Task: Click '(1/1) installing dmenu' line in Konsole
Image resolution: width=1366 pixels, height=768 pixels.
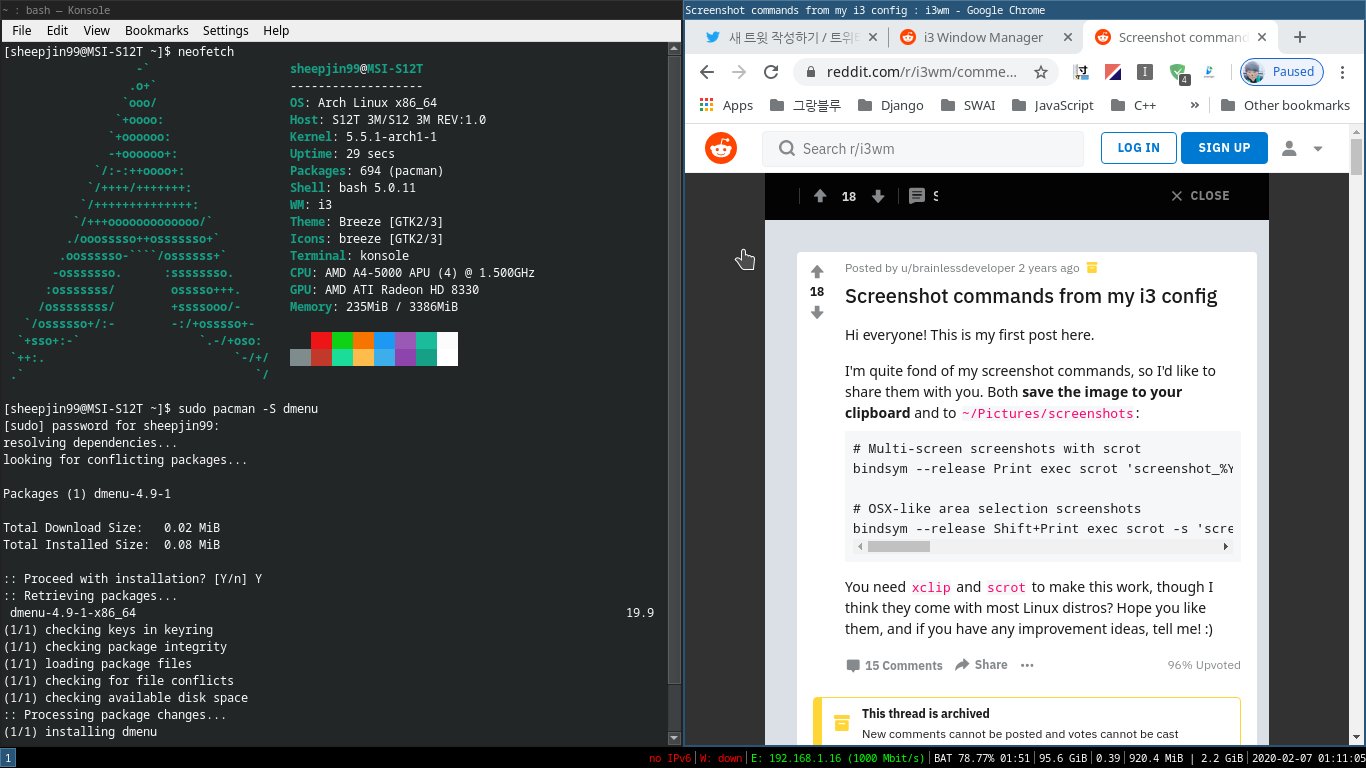Action: (x=80, y=732)
